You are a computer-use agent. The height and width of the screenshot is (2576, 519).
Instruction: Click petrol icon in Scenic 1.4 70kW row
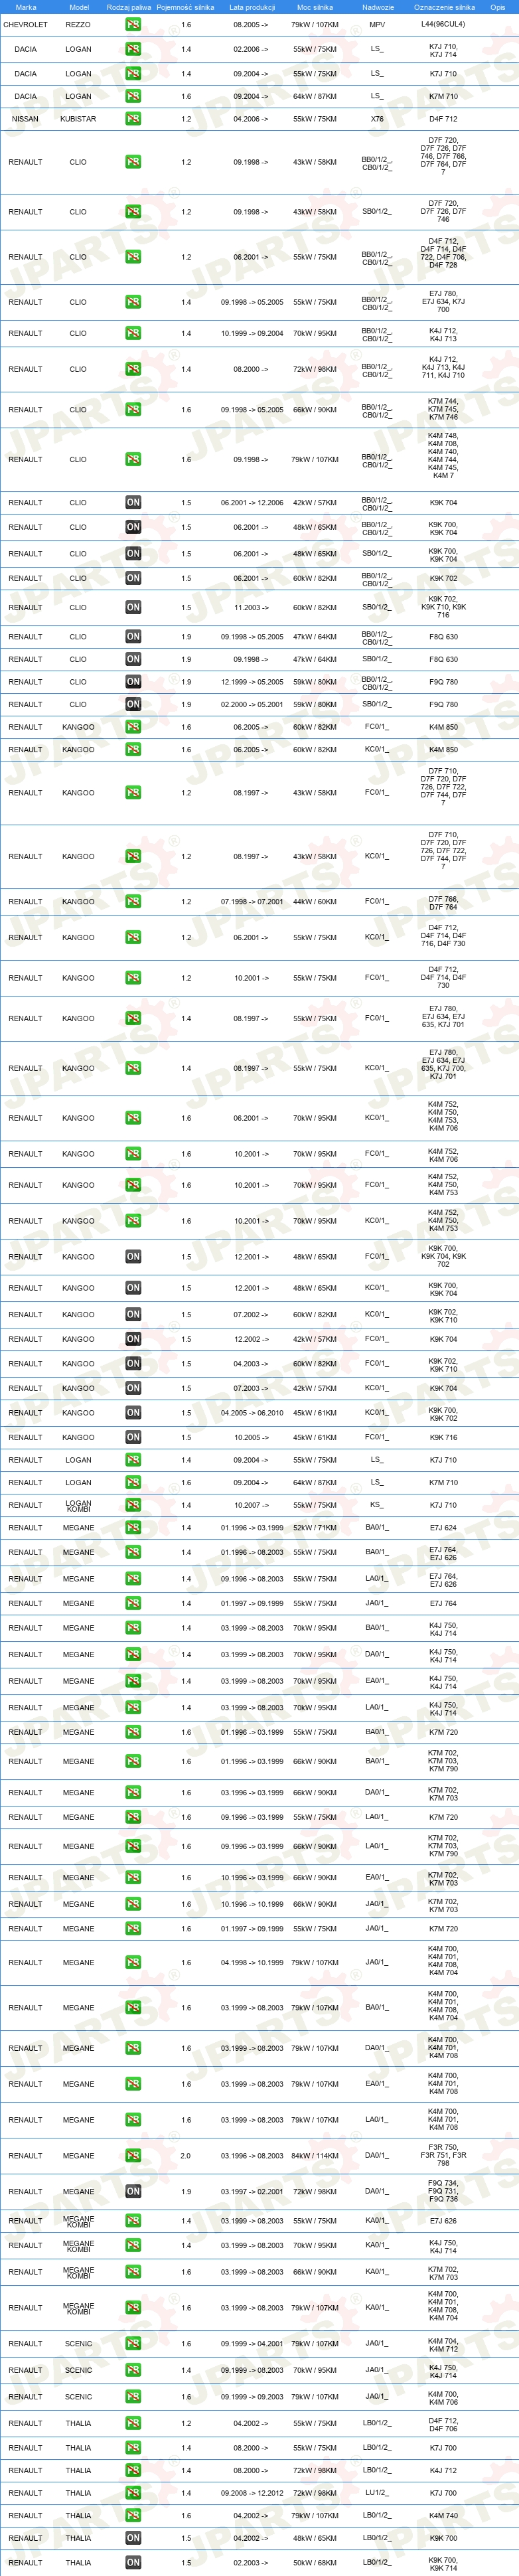coord(133,2370)
